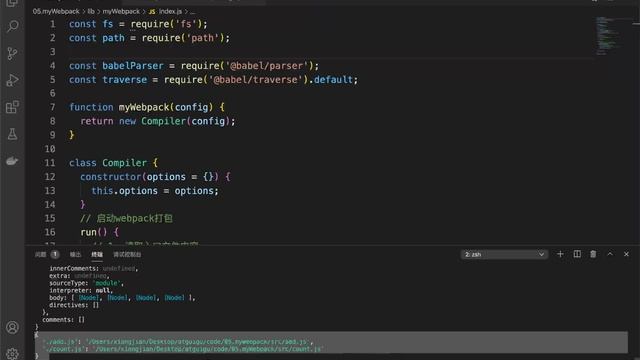This screenshot has height=360, width=640.
Task: Click the problems count badge '1'
Action: point(55,254)
